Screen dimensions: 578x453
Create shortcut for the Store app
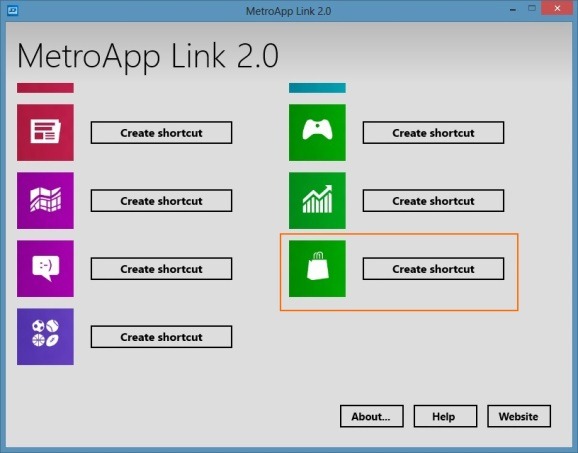coord(434,269)
